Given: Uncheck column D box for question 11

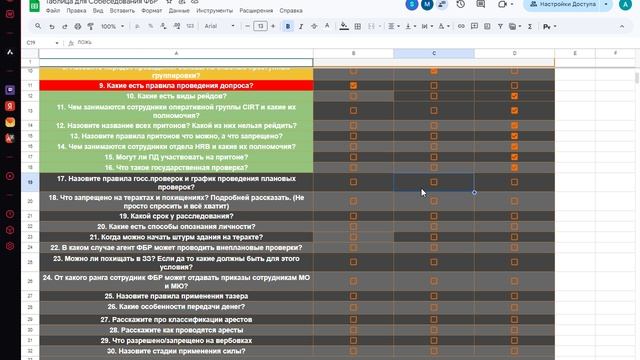Looking at the screenshot, I should [x=514, y=111].
